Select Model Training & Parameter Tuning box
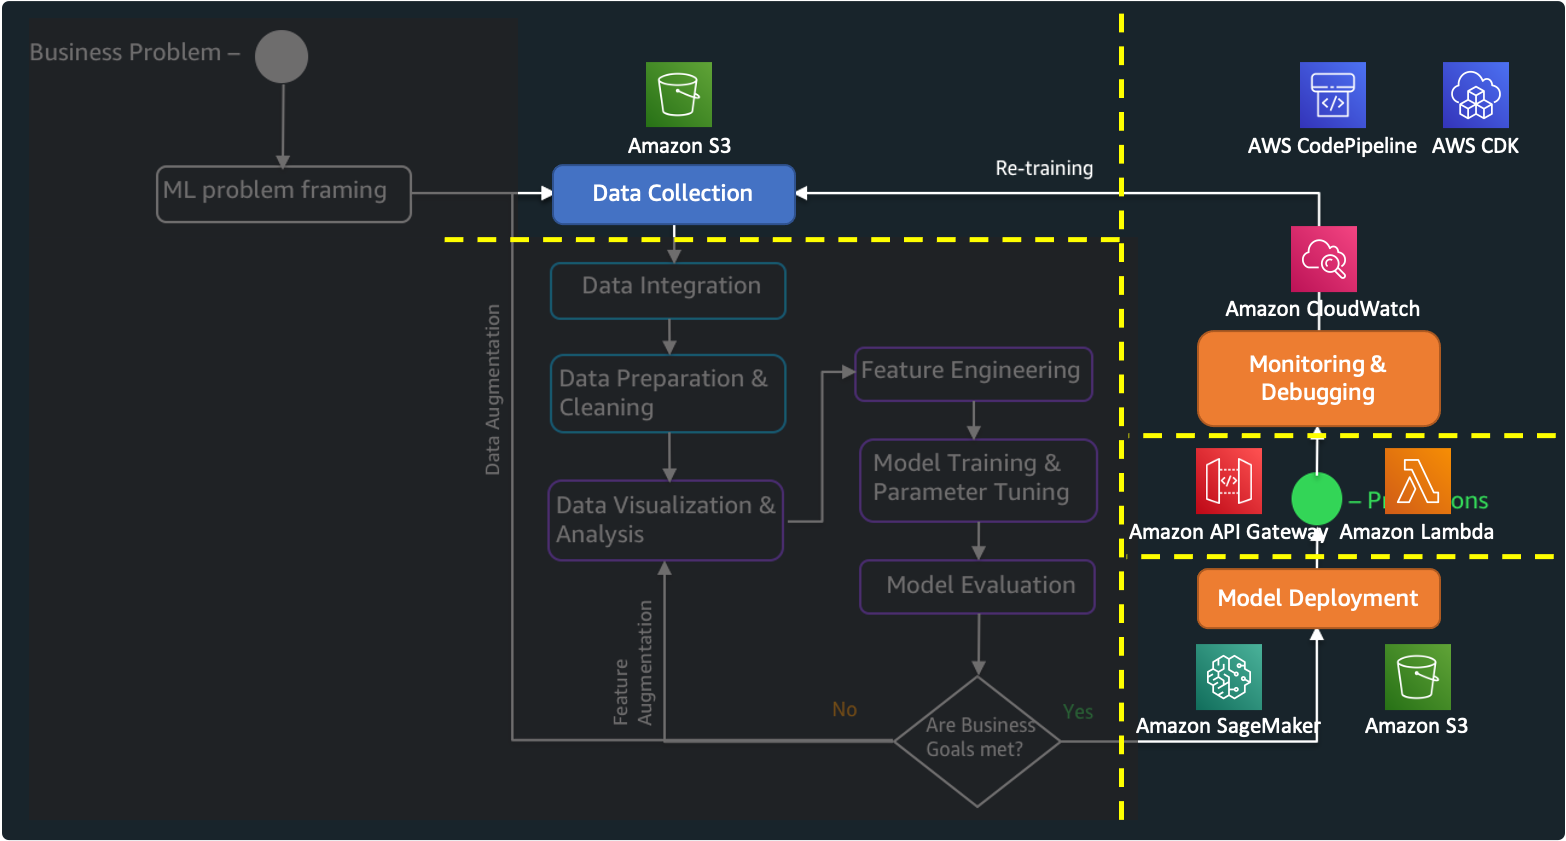The height and width of the screenshot is (841, 1566). point(979,481)
